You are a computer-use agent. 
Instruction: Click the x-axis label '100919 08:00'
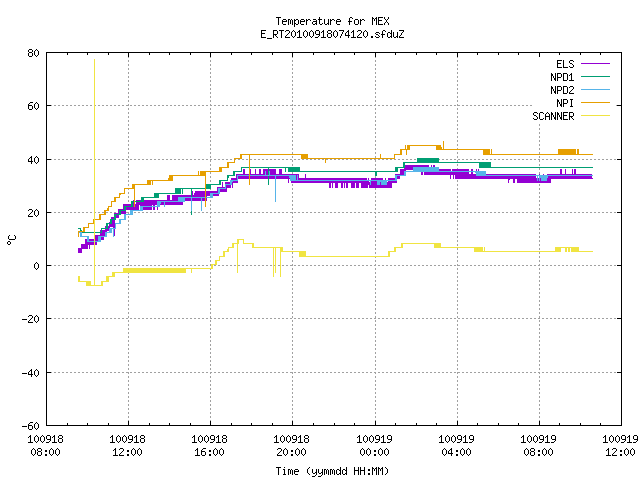pos(538,446)
